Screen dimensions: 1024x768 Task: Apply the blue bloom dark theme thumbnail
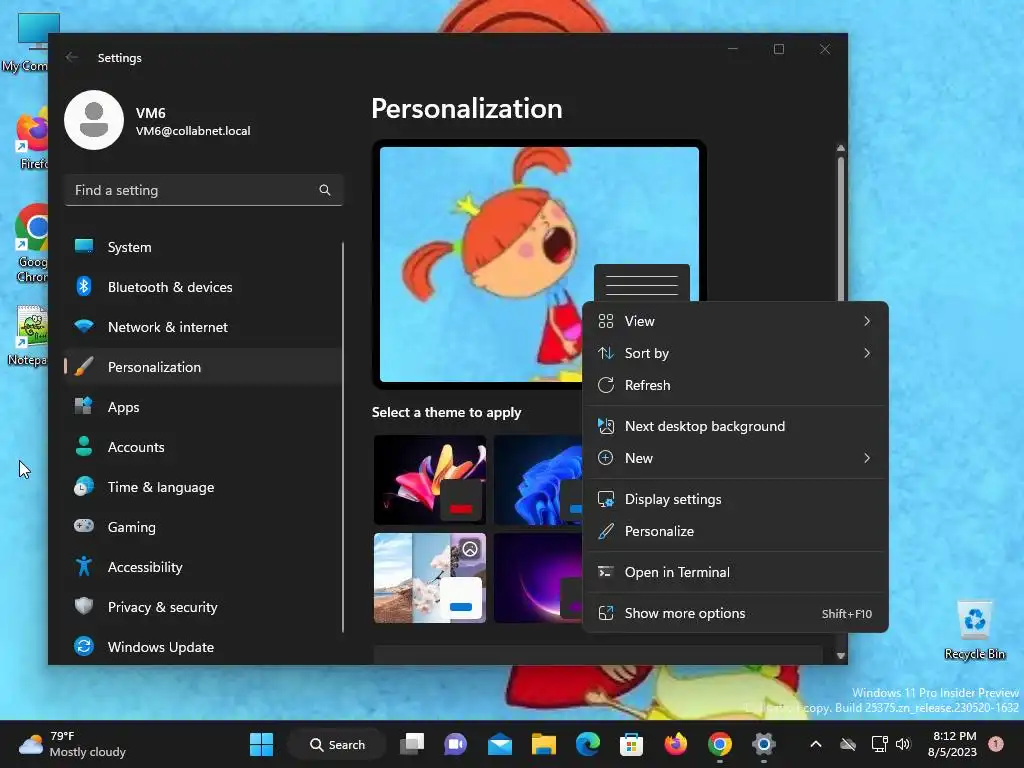pyautogui.click(x=538, y=480)
